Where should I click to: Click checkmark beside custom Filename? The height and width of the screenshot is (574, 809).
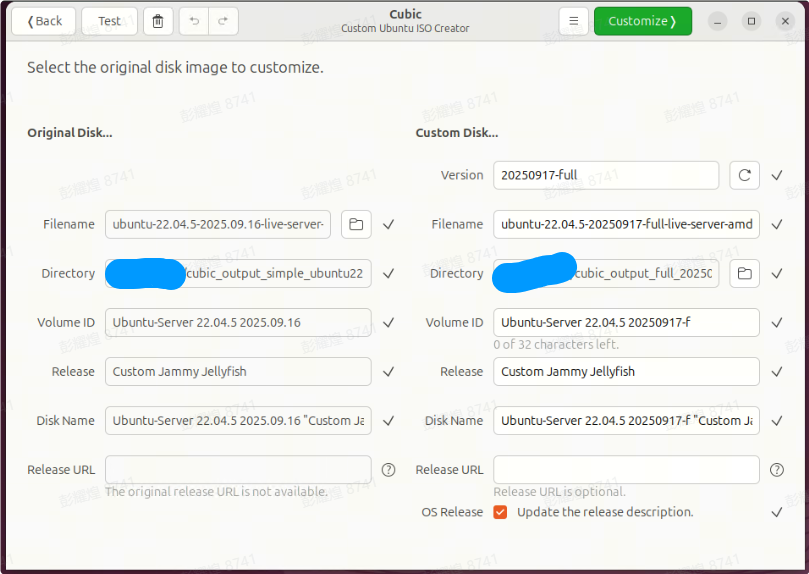(x=776, y=224)
